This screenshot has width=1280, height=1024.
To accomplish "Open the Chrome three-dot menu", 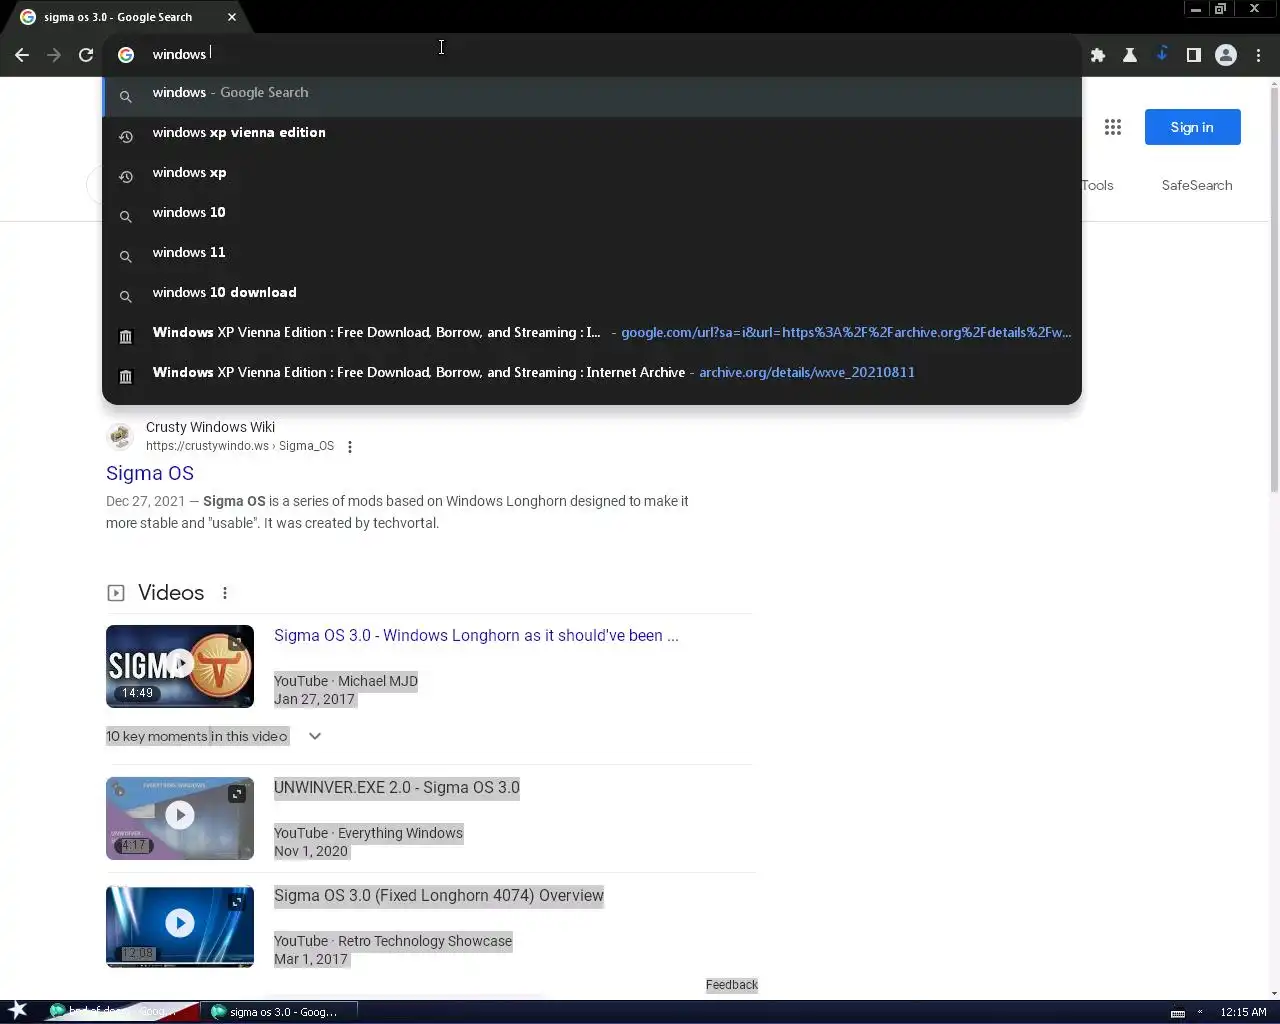I will 1259,55.
